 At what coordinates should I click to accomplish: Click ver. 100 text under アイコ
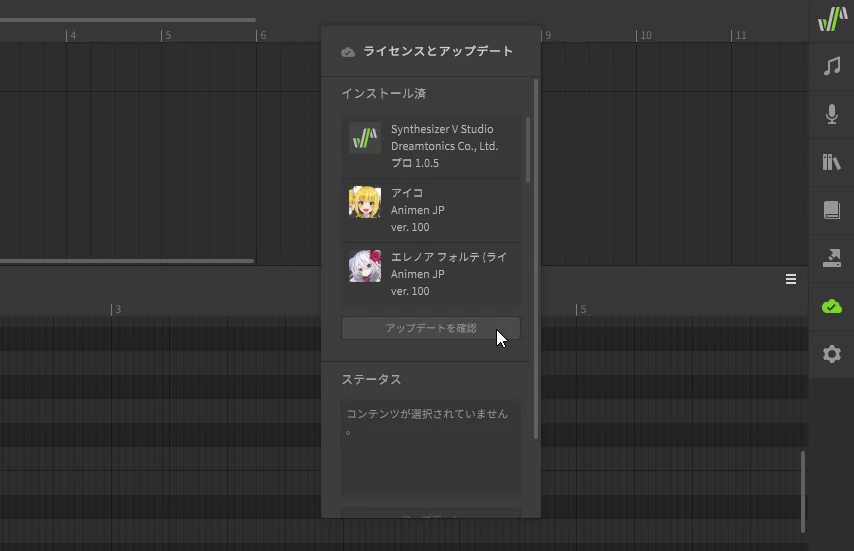click(x=410, y=227)
